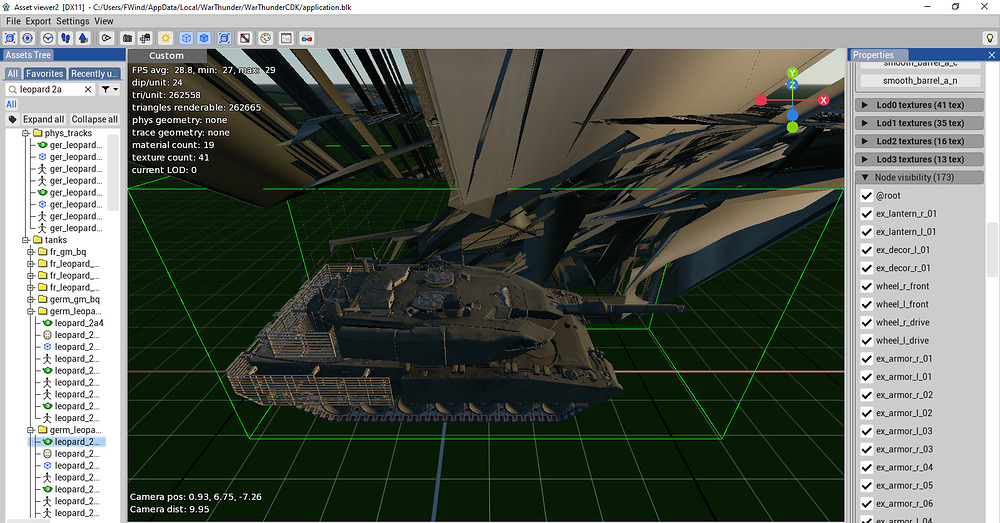The image size is (1000, 523).
Task: Open the File menu
Action: [x=13, y=21]
